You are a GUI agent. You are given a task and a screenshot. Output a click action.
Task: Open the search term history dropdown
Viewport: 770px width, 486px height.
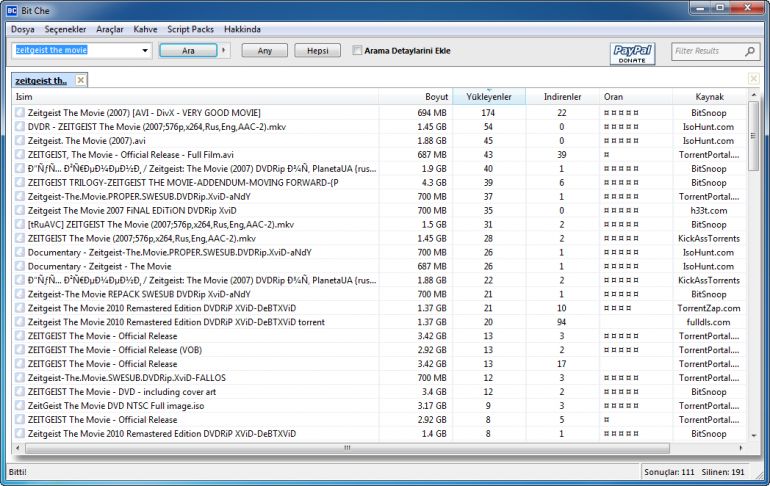(145, 50)
